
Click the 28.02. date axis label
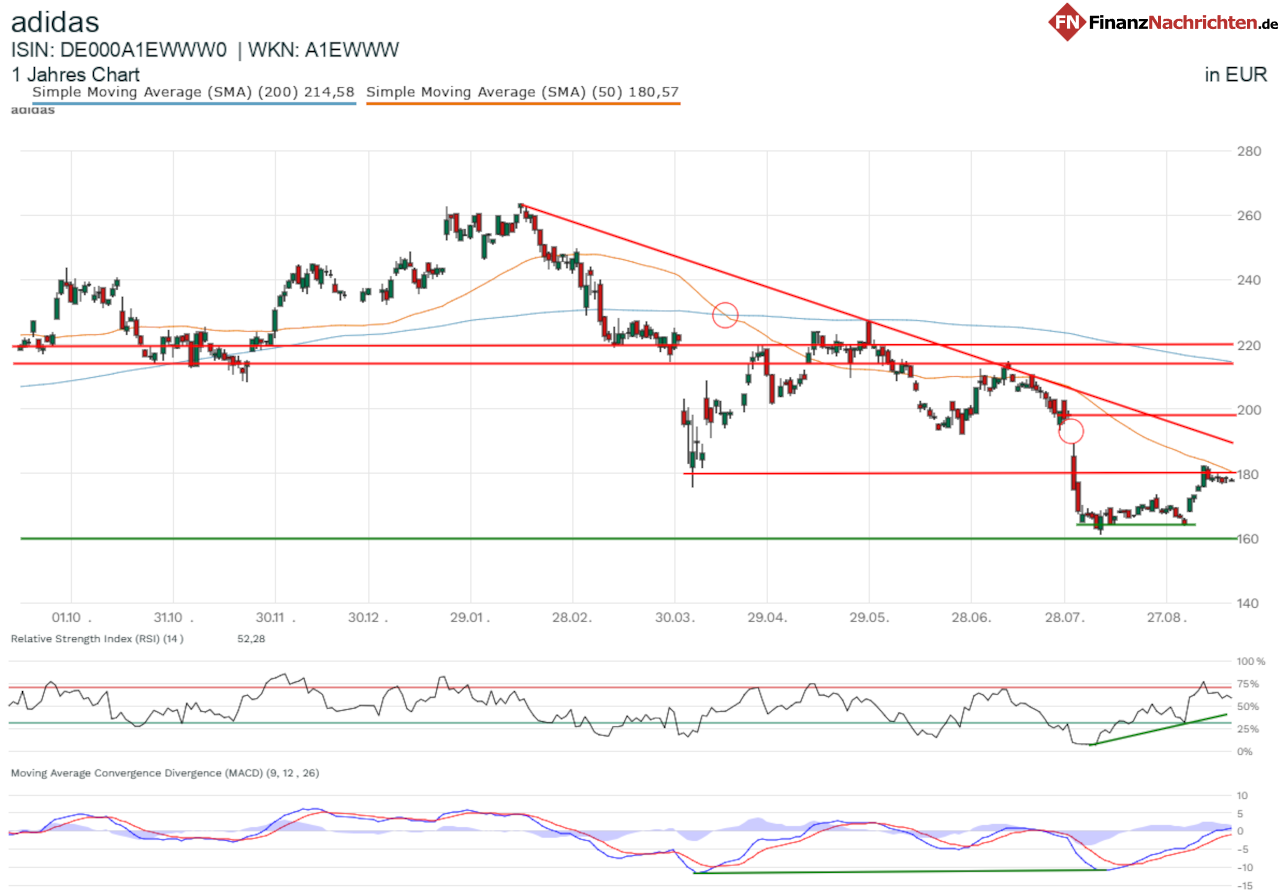(570, 619)
